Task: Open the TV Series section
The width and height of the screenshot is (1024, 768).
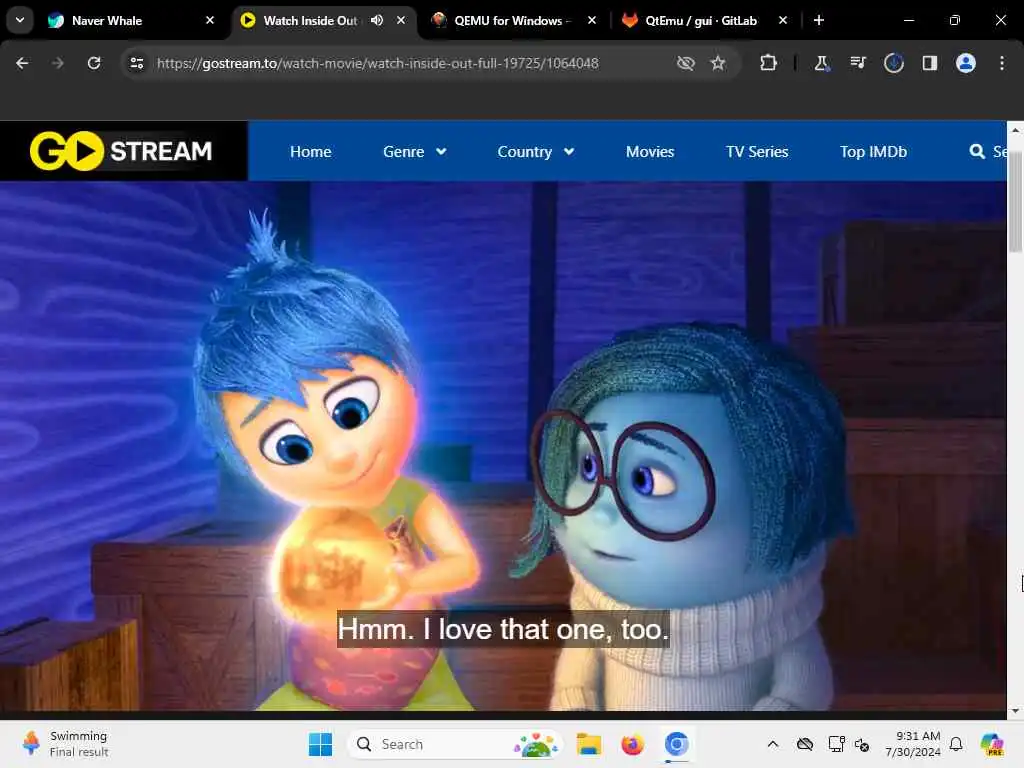Action: (x=757, y=152)
